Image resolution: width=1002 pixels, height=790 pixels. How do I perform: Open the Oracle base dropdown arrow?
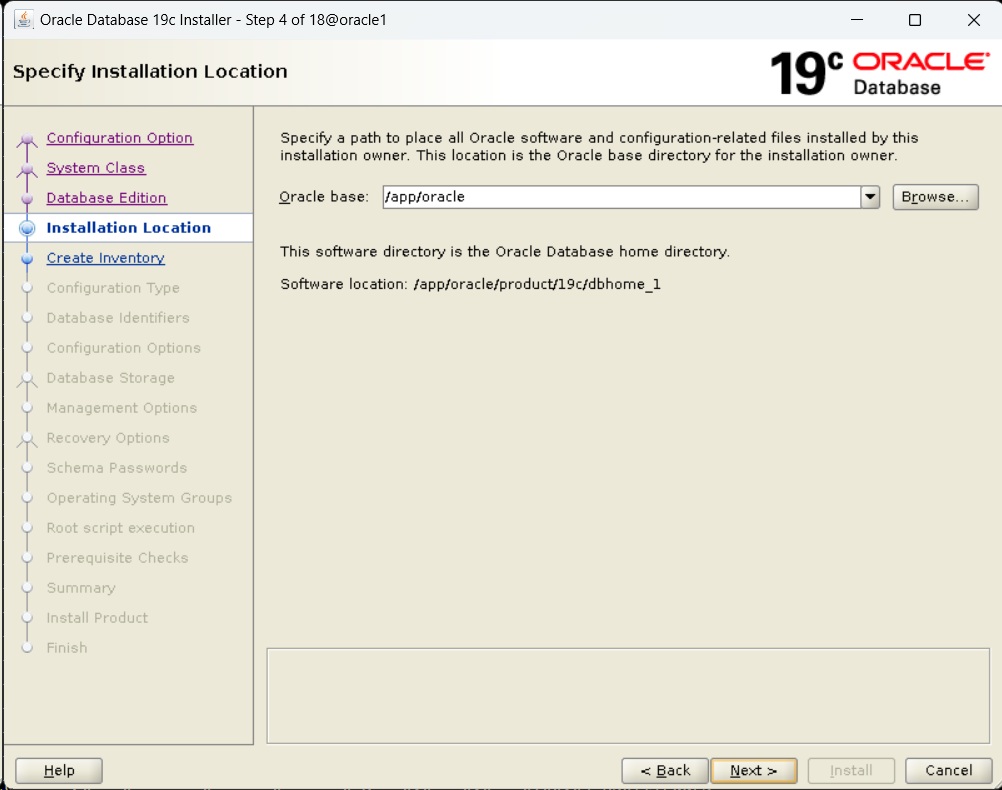[870, 197]
